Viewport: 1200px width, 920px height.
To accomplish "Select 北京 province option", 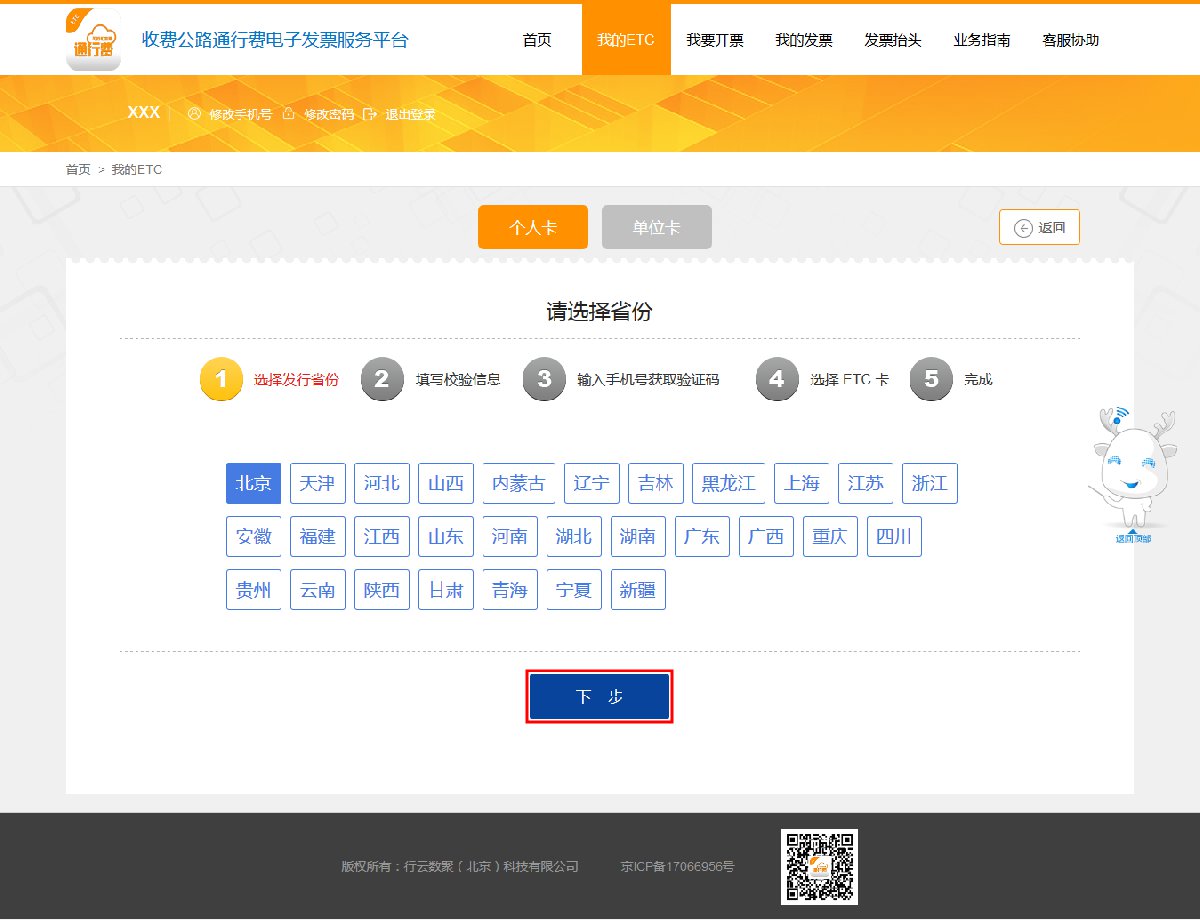I will click(253, 483).
